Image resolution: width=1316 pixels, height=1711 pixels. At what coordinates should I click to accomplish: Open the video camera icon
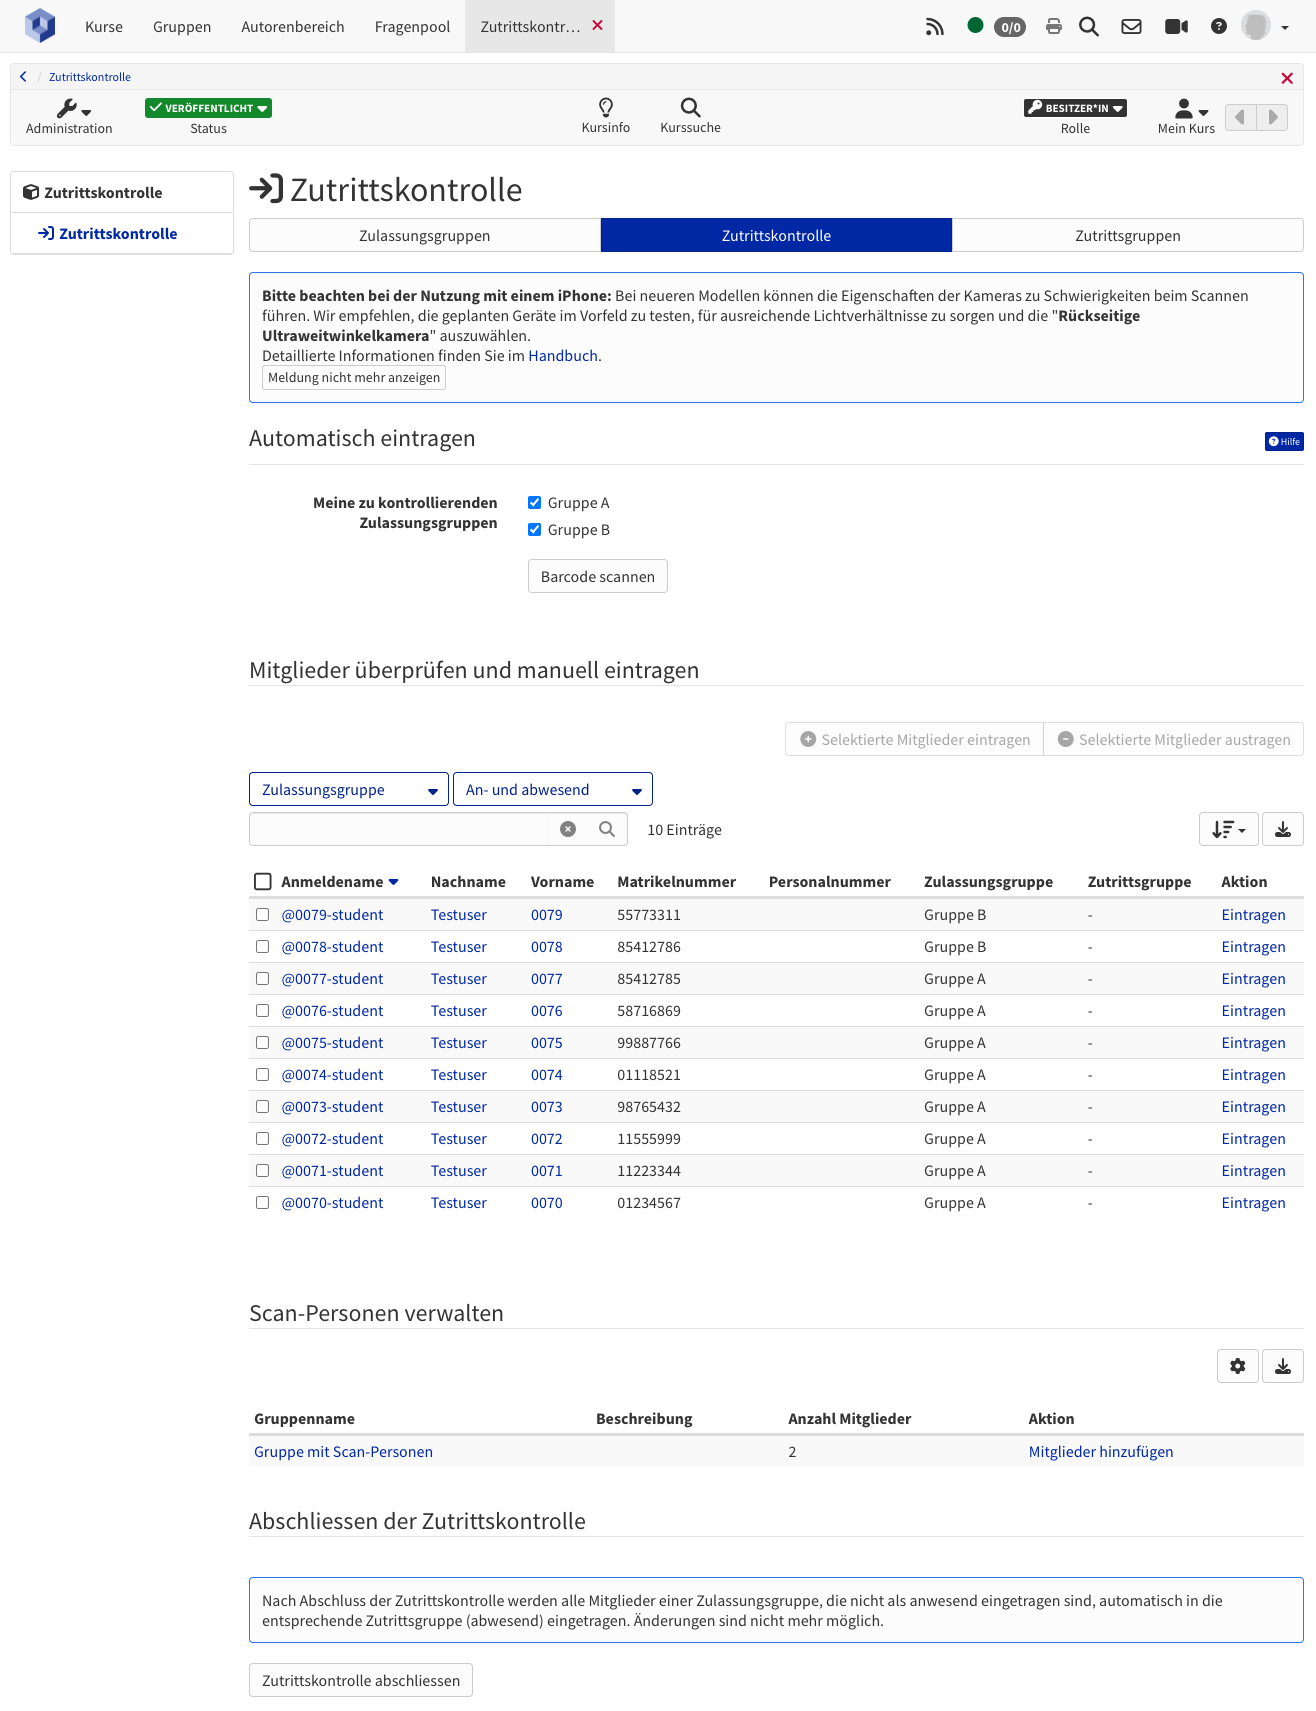pyautogui.click(x=1176, y=27)
